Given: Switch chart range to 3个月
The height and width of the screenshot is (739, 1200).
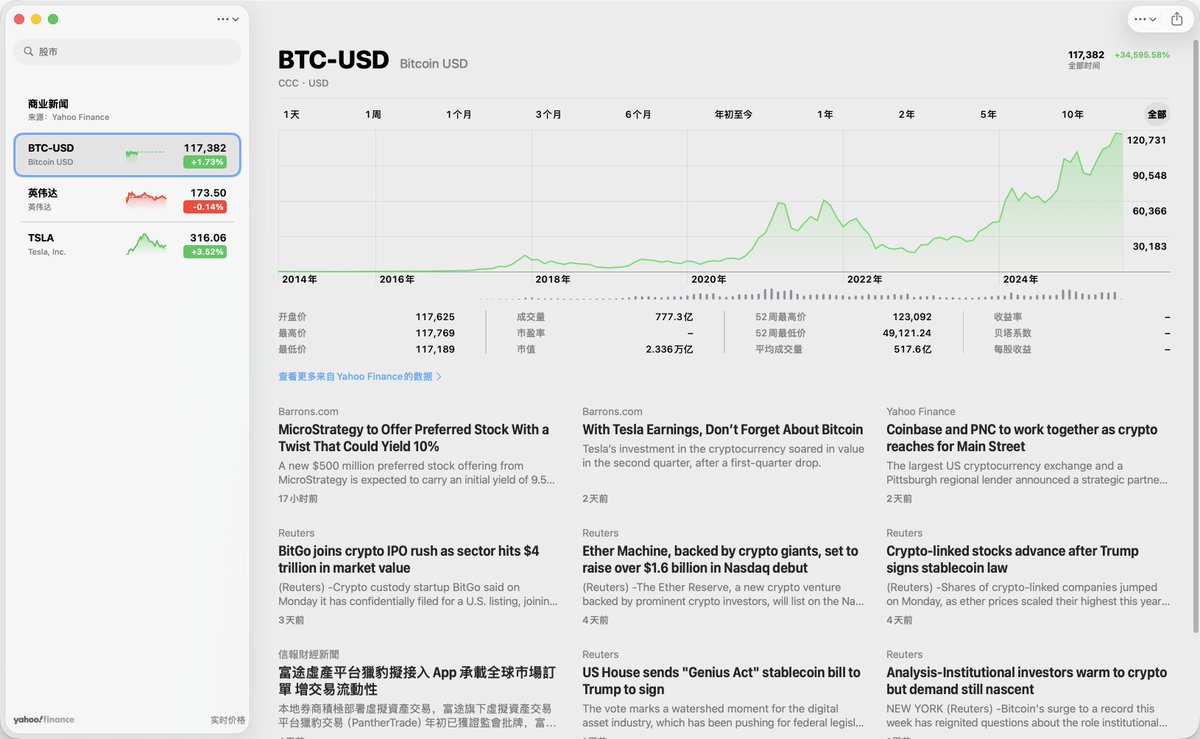Looking at the screenshot, I should 549,115.
